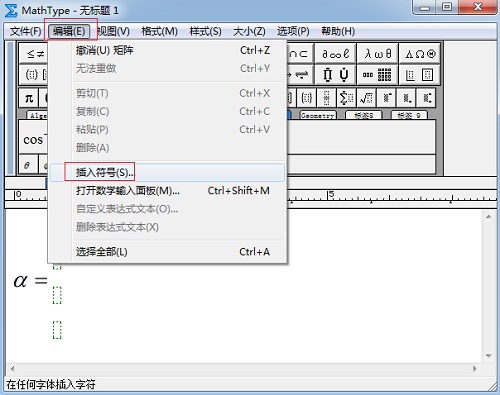
Task: Open the matrix templates palette
Action: click(x=377, y=74)
